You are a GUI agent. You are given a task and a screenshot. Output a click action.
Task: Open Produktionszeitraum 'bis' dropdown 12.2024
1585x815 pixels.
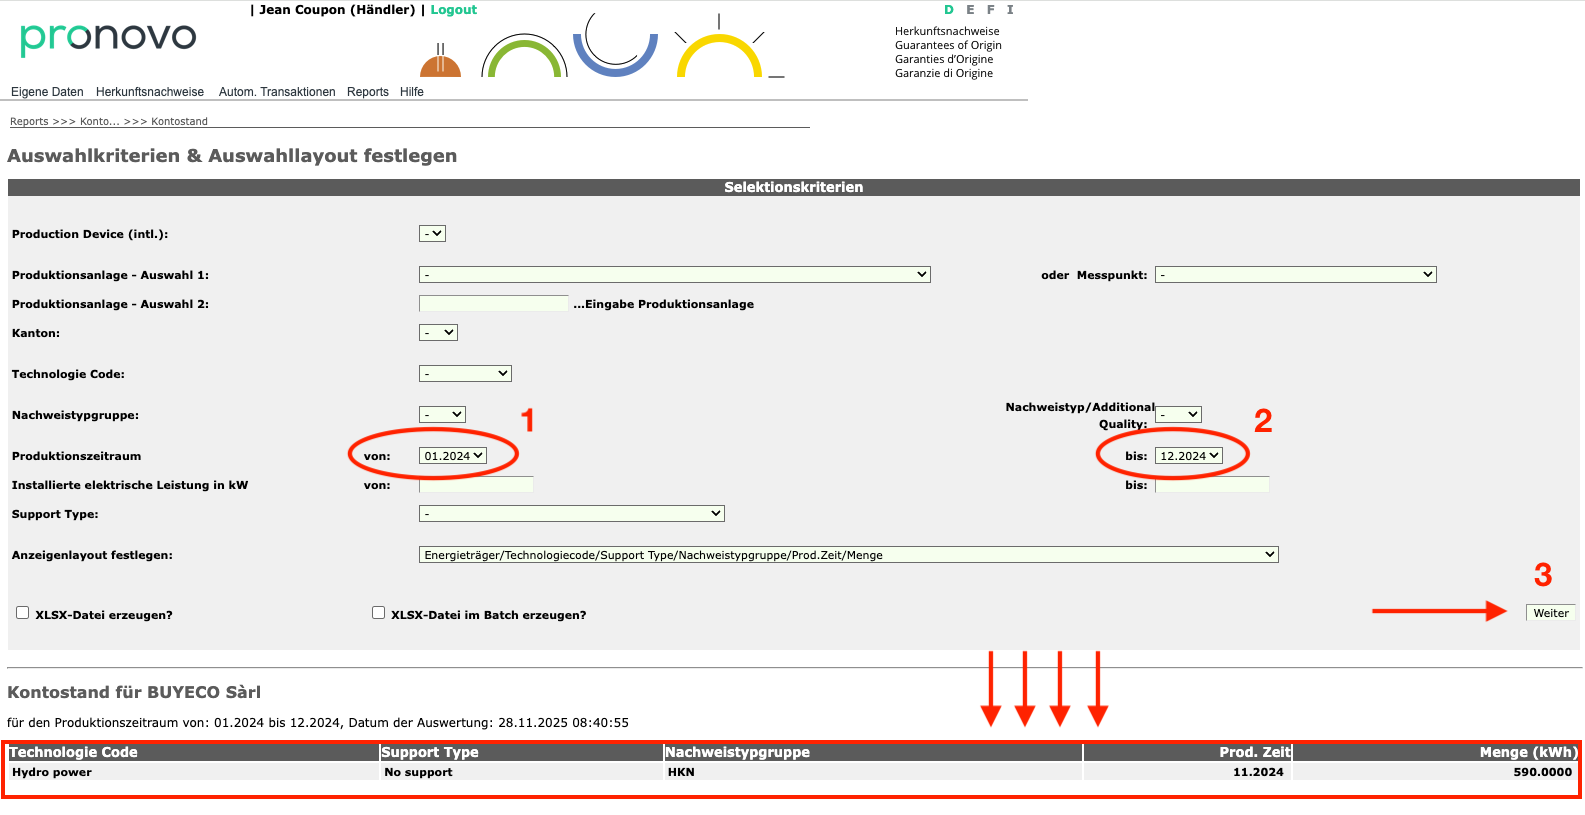click(1189, 456)
